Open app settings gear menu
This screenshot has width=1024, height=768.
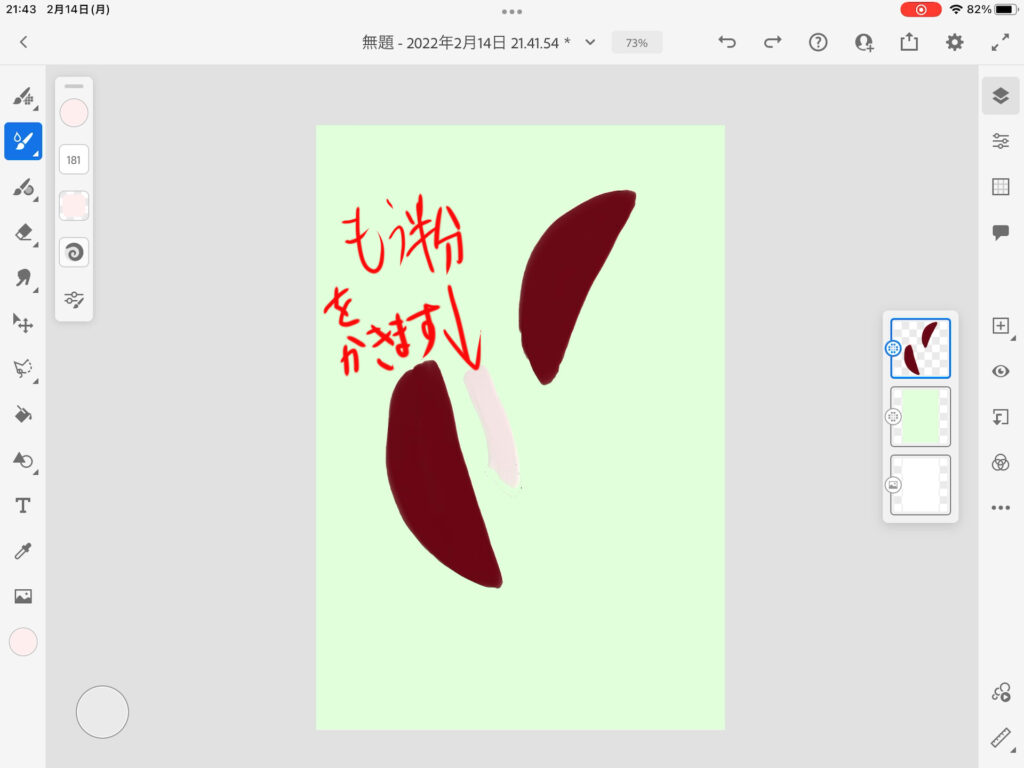955,42
